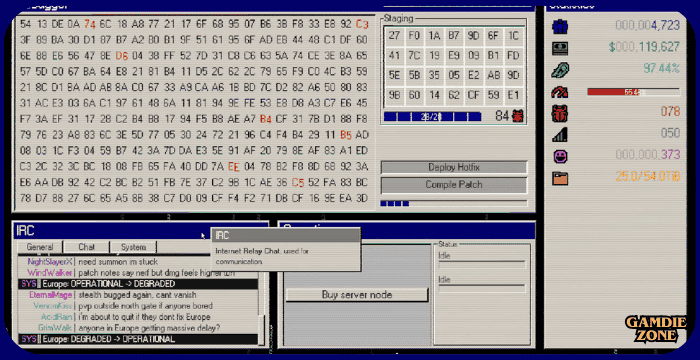Click AcidRain's about to quit message

tap(144, 317)
